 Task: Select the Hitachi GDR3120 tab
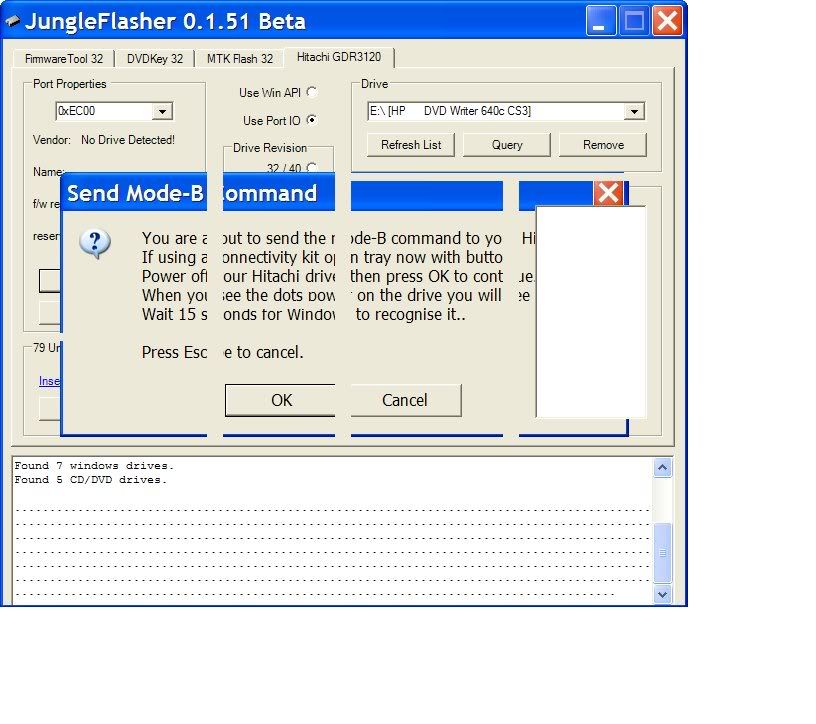click(x=338, y=57)
